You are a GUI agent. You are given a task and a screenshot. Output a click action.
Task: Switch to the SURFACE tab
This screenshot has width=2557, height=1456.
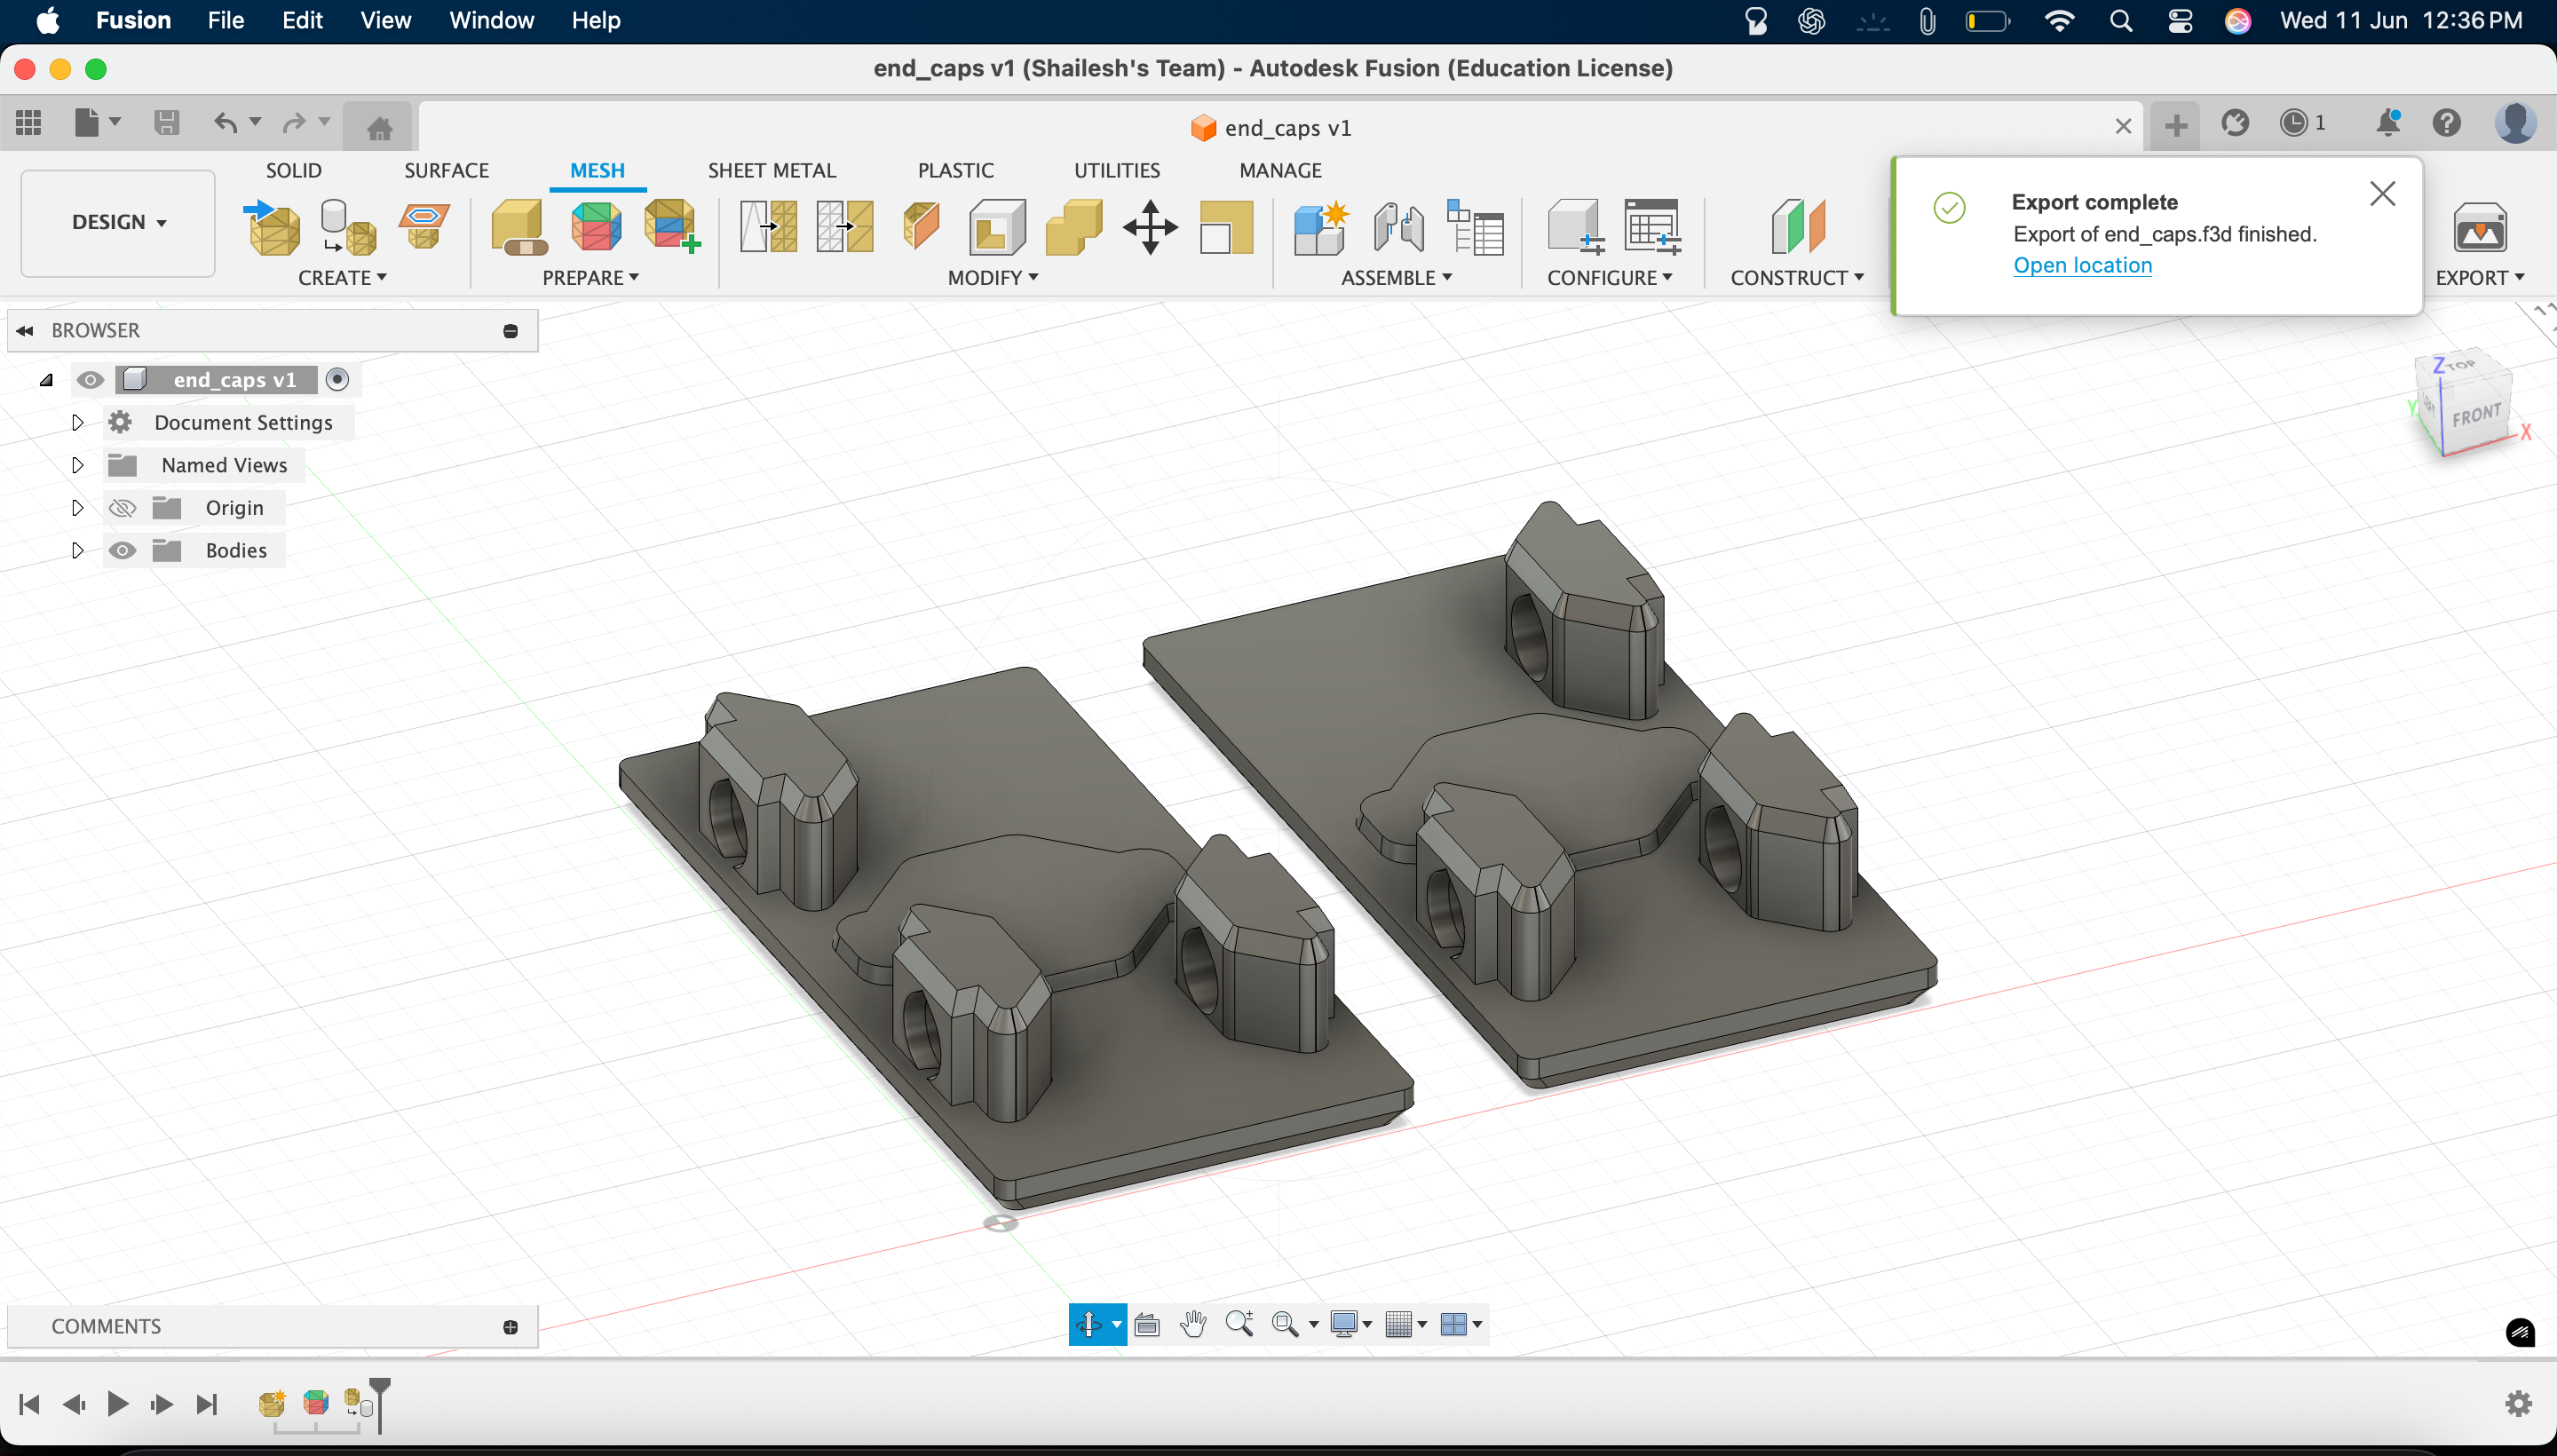pyautogui.click(x=446, y=171)
